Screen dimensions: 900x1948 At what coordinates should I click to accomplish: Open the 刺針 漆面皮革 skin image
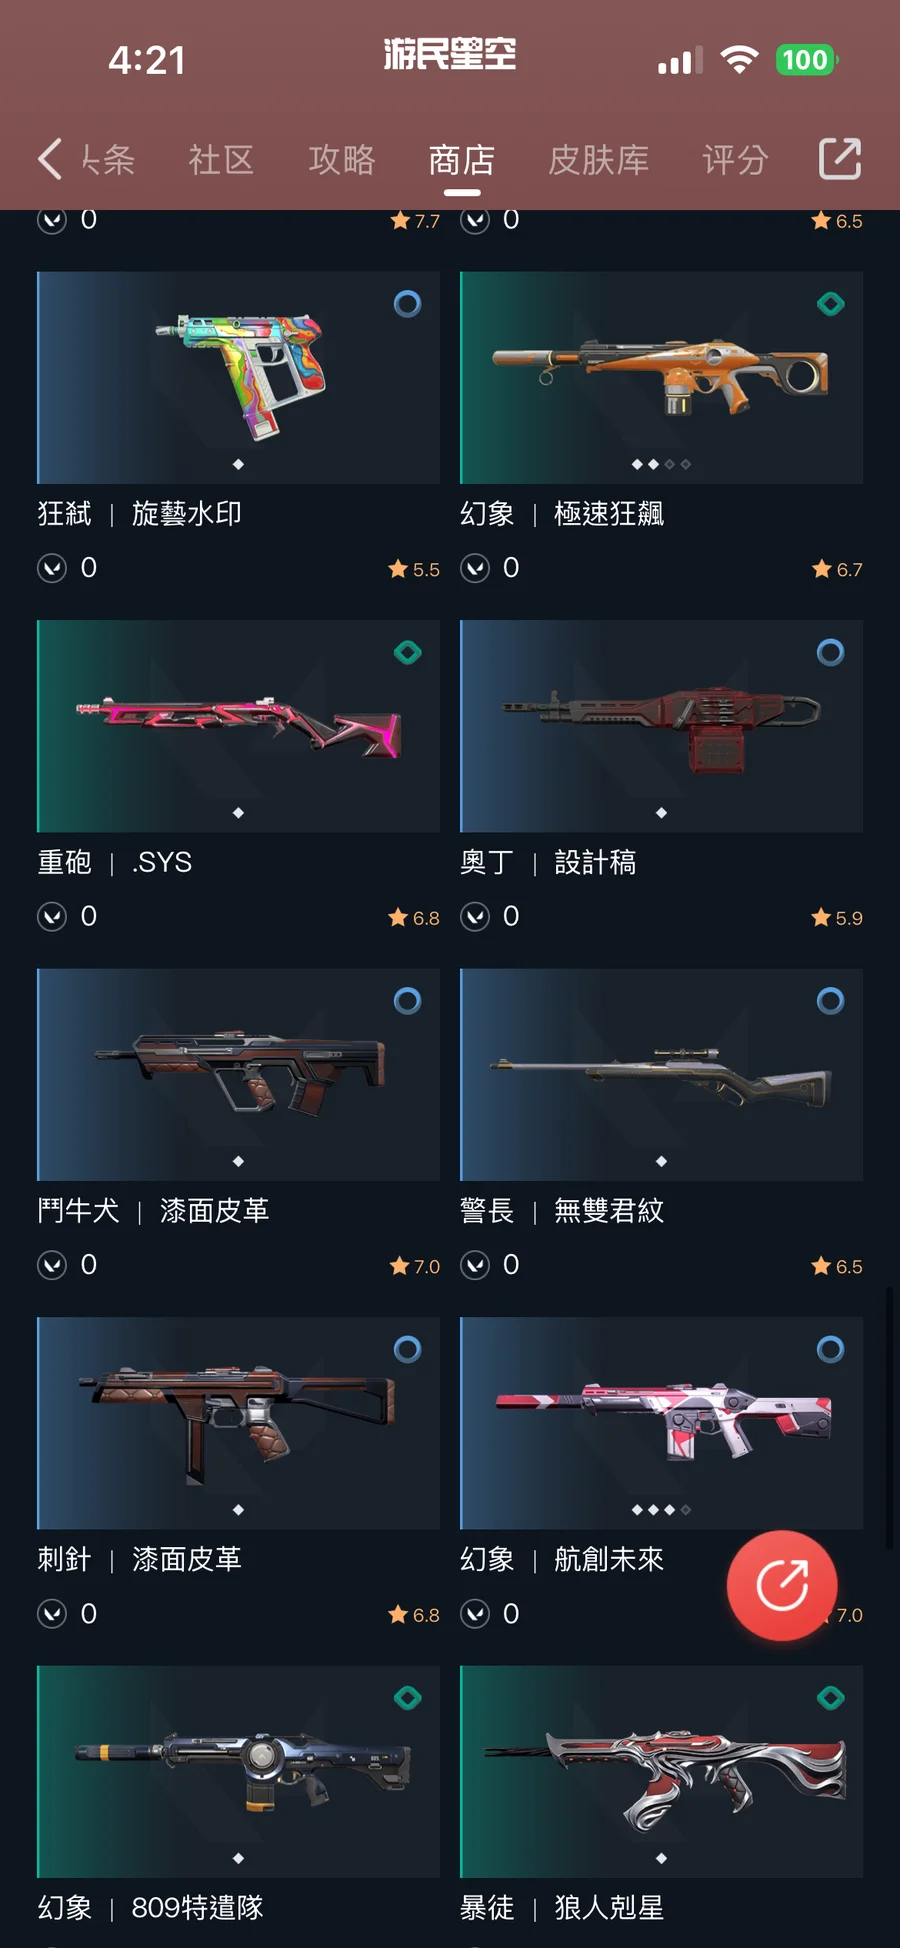(x=238, y=1423)
